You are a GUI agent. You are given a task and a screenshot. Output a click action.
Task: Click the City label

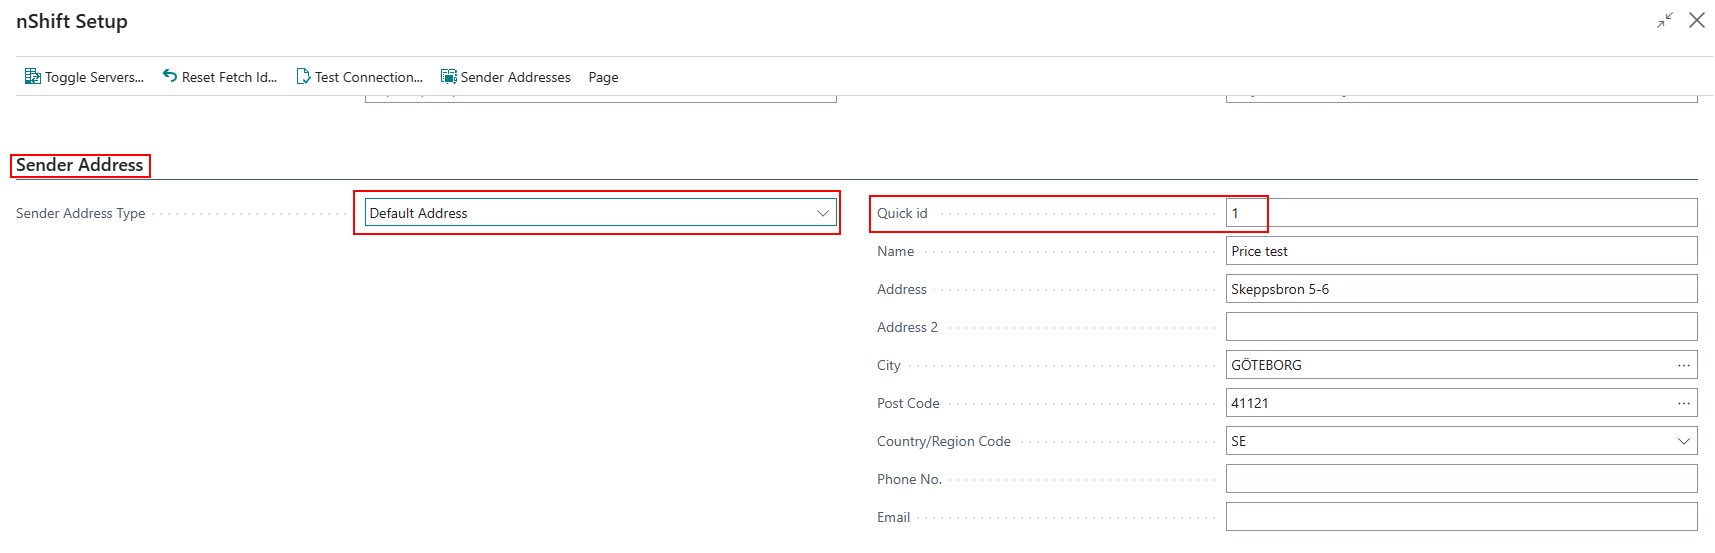[x=889, y=365]
